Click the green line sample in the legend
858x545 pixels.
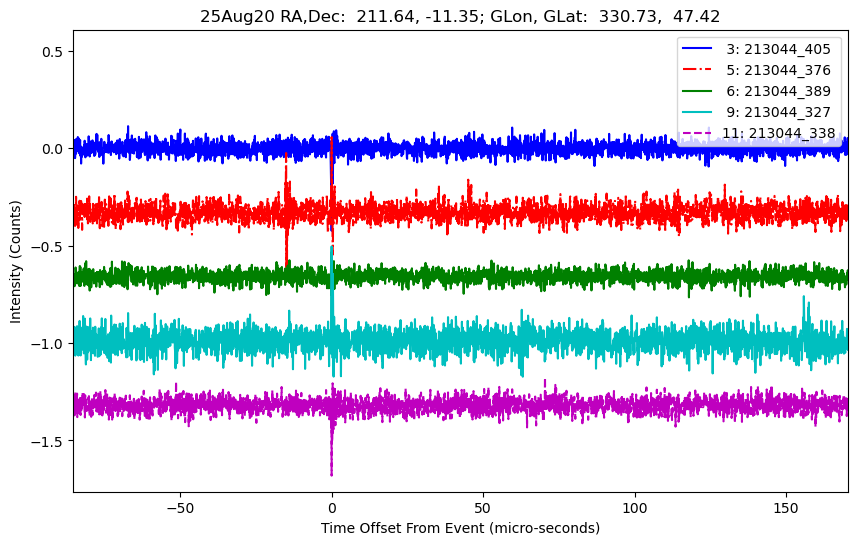(697, 90)
